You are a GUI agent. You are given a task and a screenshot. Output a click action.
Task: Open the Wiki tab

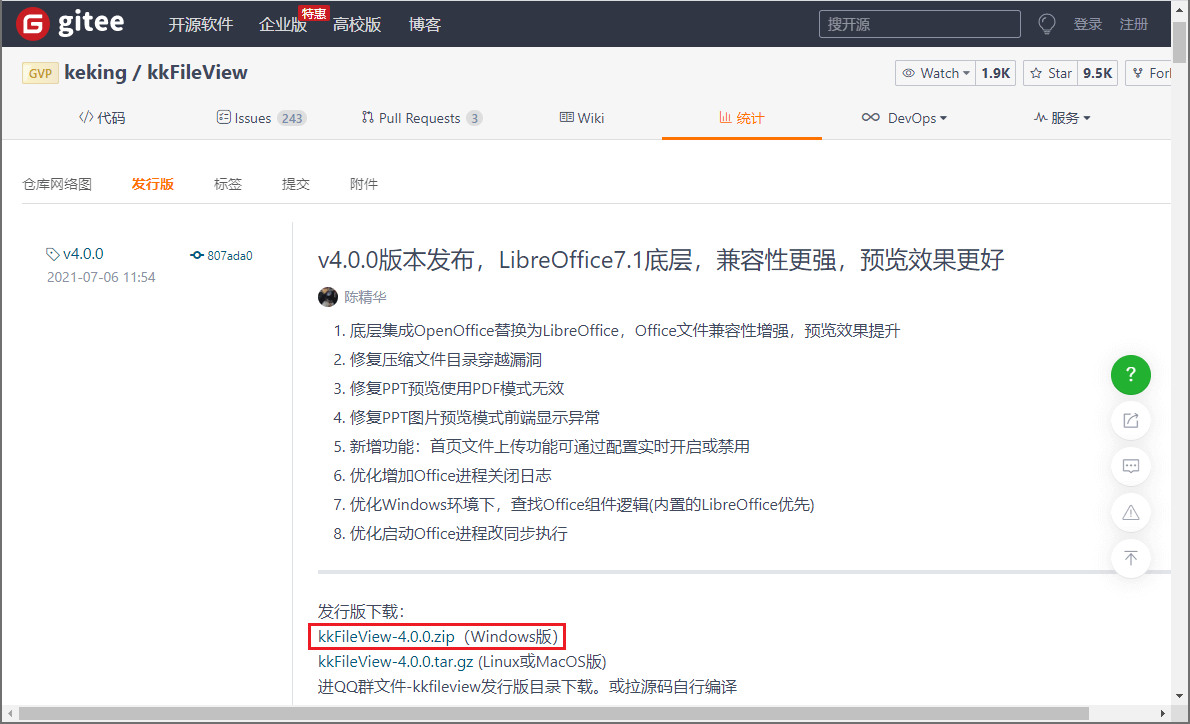(582, 118)
